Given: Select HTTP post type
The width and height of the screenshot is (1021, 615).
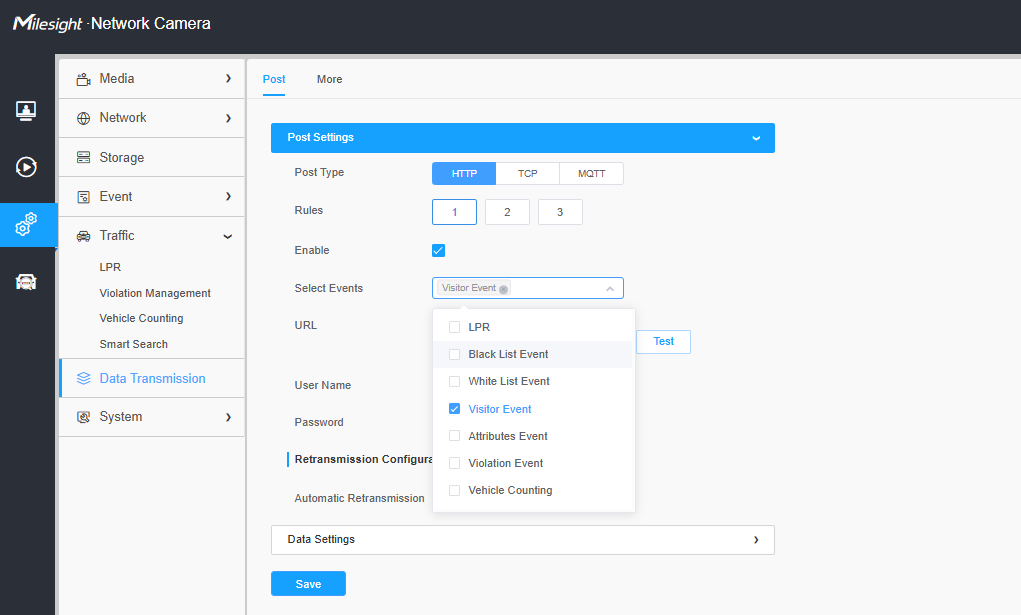Looking at the screenshot, I should click(x=464, y=174).
